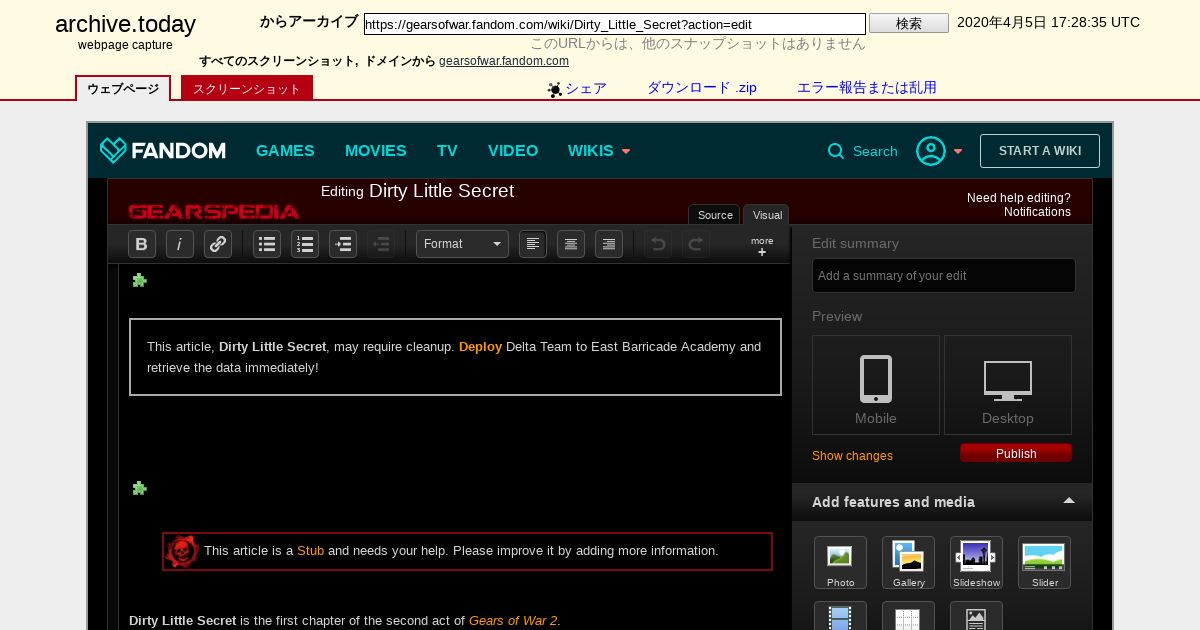The image size is (1200, 630).
Task: Add a Slideshow to the article
Action: point(976,563)
